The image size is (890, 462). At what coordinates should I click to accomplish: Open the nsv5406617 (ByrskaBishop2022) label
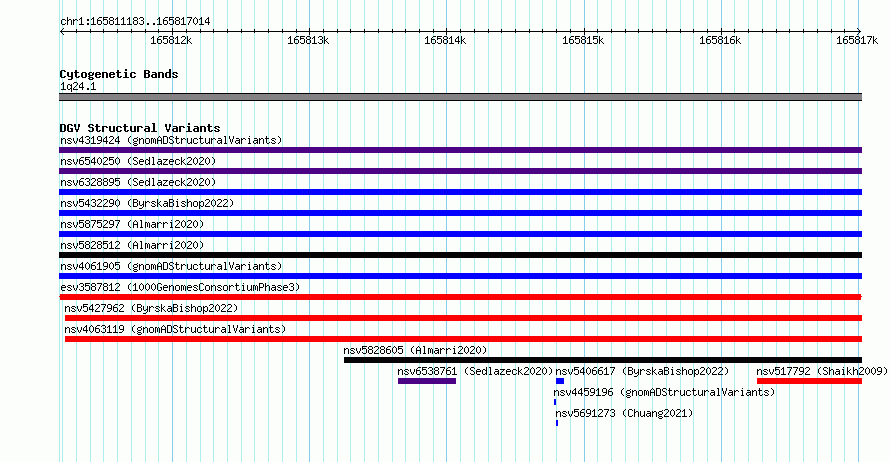point(642,371)
